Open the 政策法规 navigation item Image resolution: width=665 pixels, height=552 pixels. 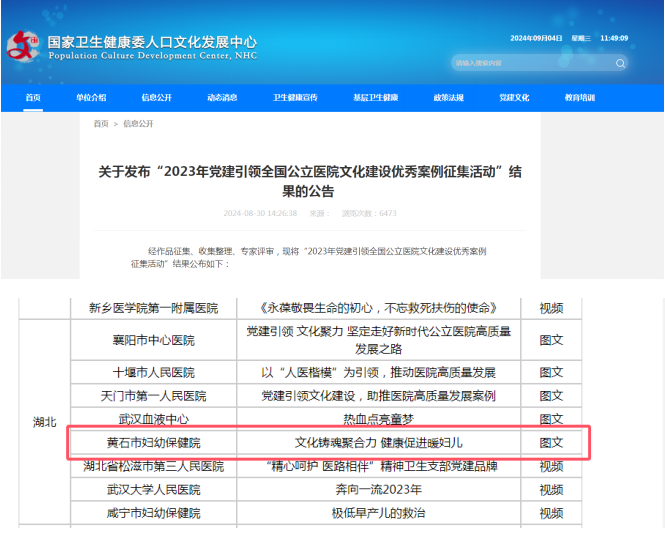pos(449,98)
